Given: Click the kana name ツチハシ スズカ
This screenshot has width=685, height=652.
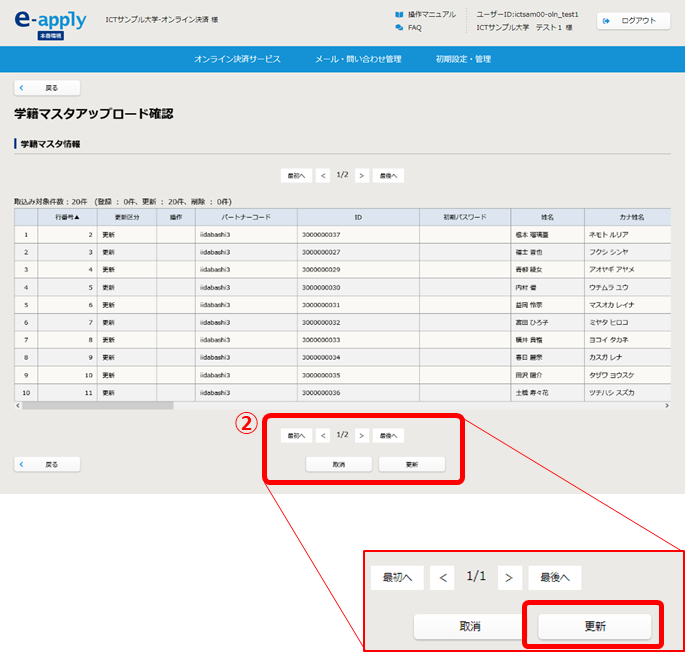Looking at the screenshot, I should pos(612,393).
